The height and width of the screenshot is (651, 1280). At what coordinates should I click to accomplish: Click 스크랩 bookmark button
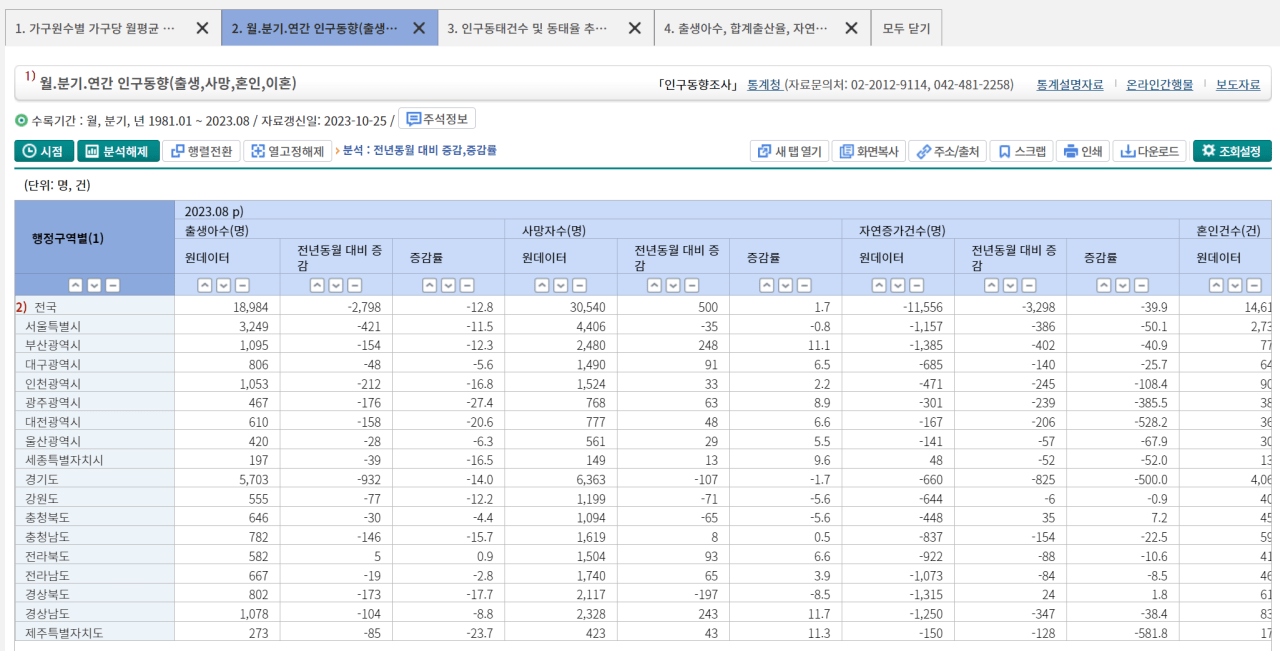pyautogui.click(x=1022, y=151)
